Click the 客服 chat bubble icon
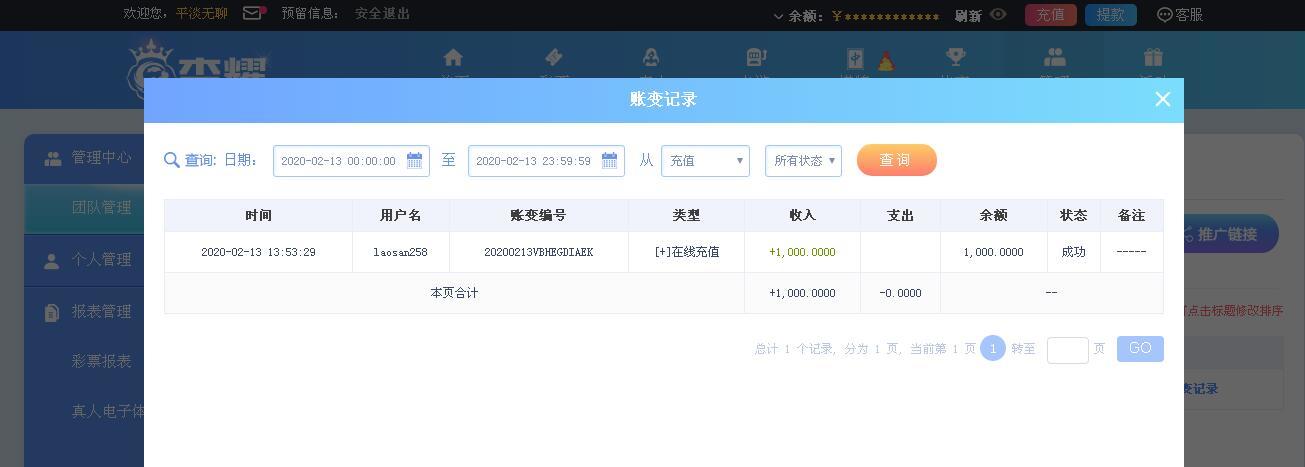This screenshot has height=467, width=1305. click(1164, 15)
